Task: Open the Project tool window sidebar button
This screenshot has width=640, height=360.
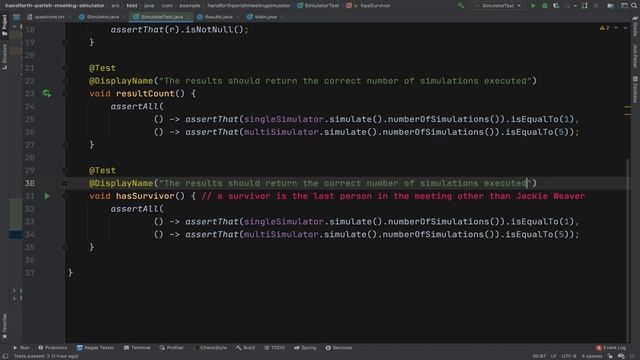Action: pos(4,25)
